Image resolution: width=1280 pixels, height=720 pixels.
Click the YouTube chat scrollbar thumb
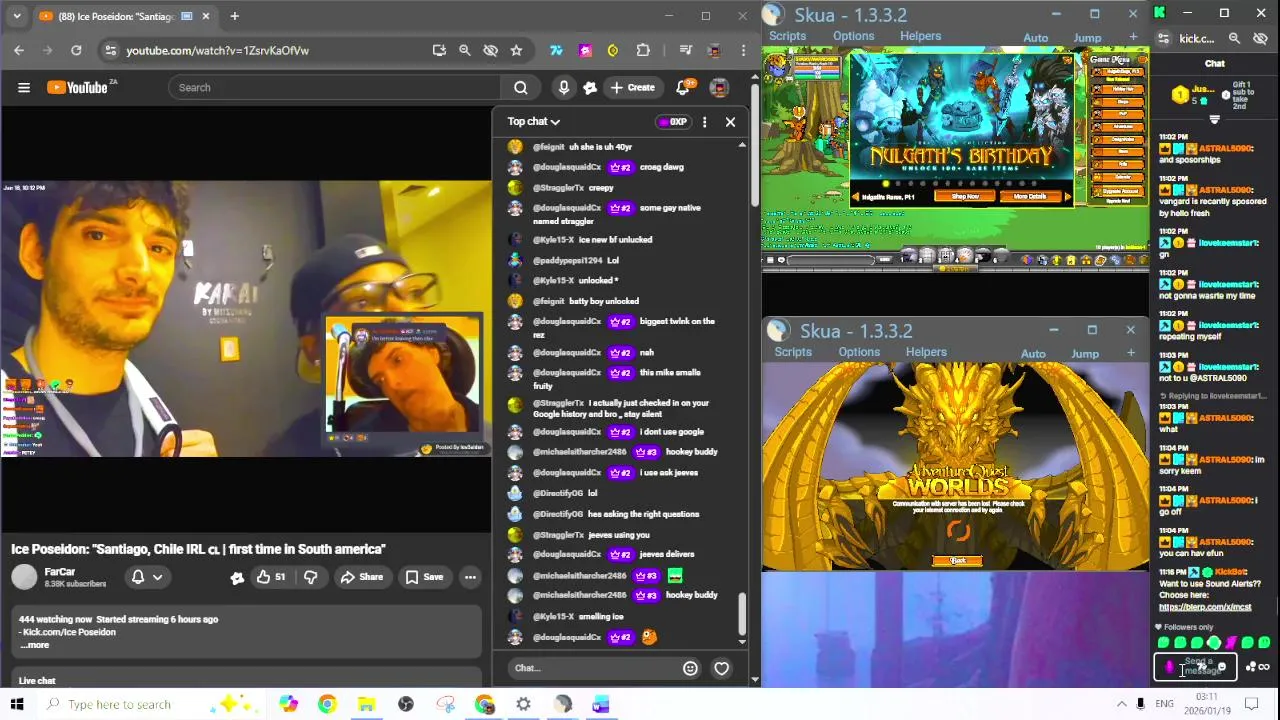741,615
